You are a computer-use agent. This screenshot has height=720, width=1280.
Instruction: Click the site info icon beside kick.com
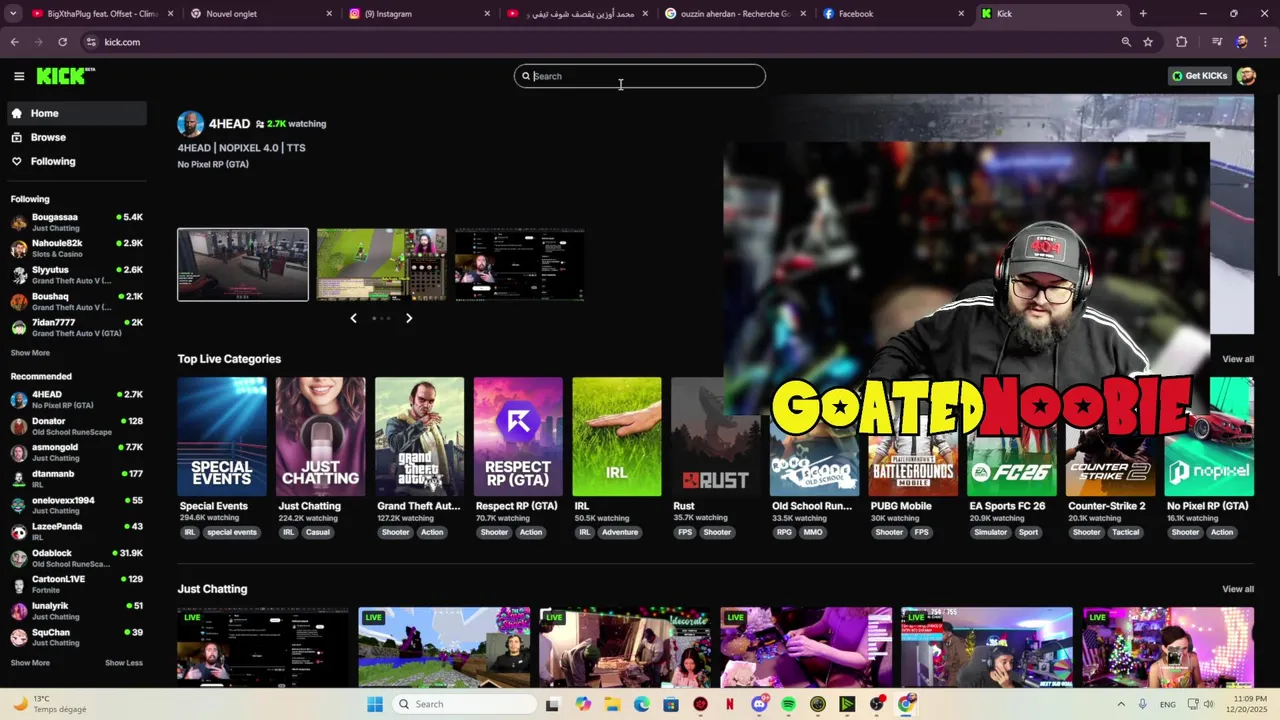point(91,42)
